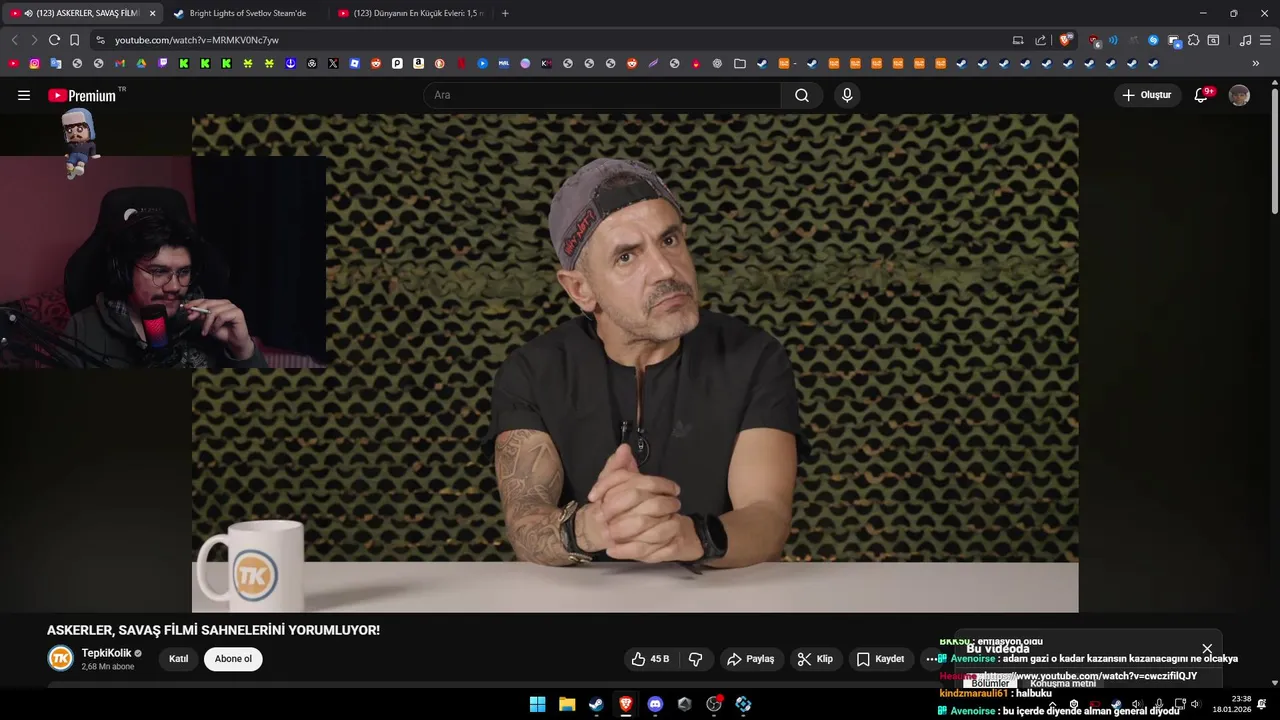1280x720 pixels.
Task: Switch to Dünyanın En Küçük Evleri tab
Action: [x=412, y=13]
